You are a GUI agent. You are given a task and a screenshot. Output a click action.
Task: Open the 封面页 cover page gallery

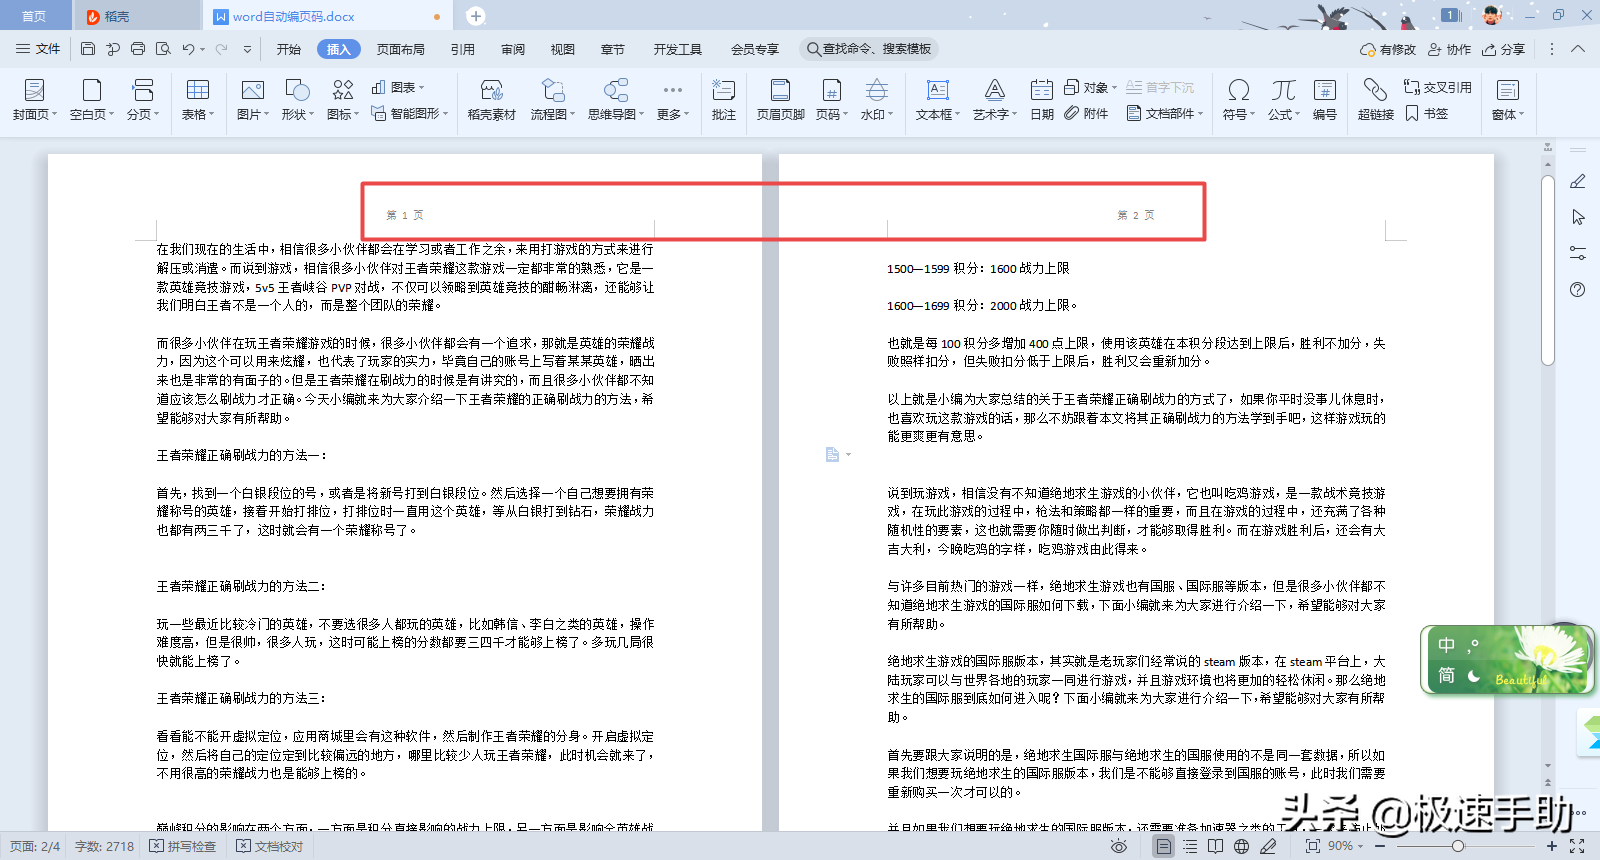(35, 100)
